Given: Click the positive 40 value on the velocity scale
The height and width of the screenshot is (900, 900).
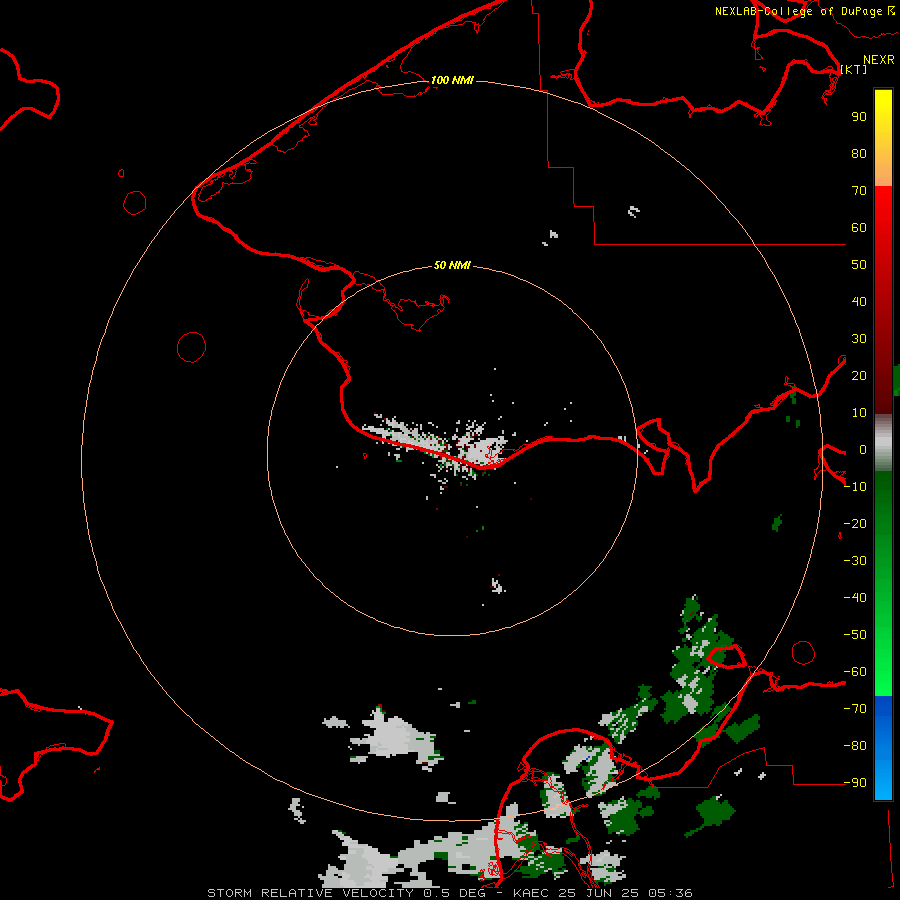Looking at the screenshot, I should tap(859, 302).
